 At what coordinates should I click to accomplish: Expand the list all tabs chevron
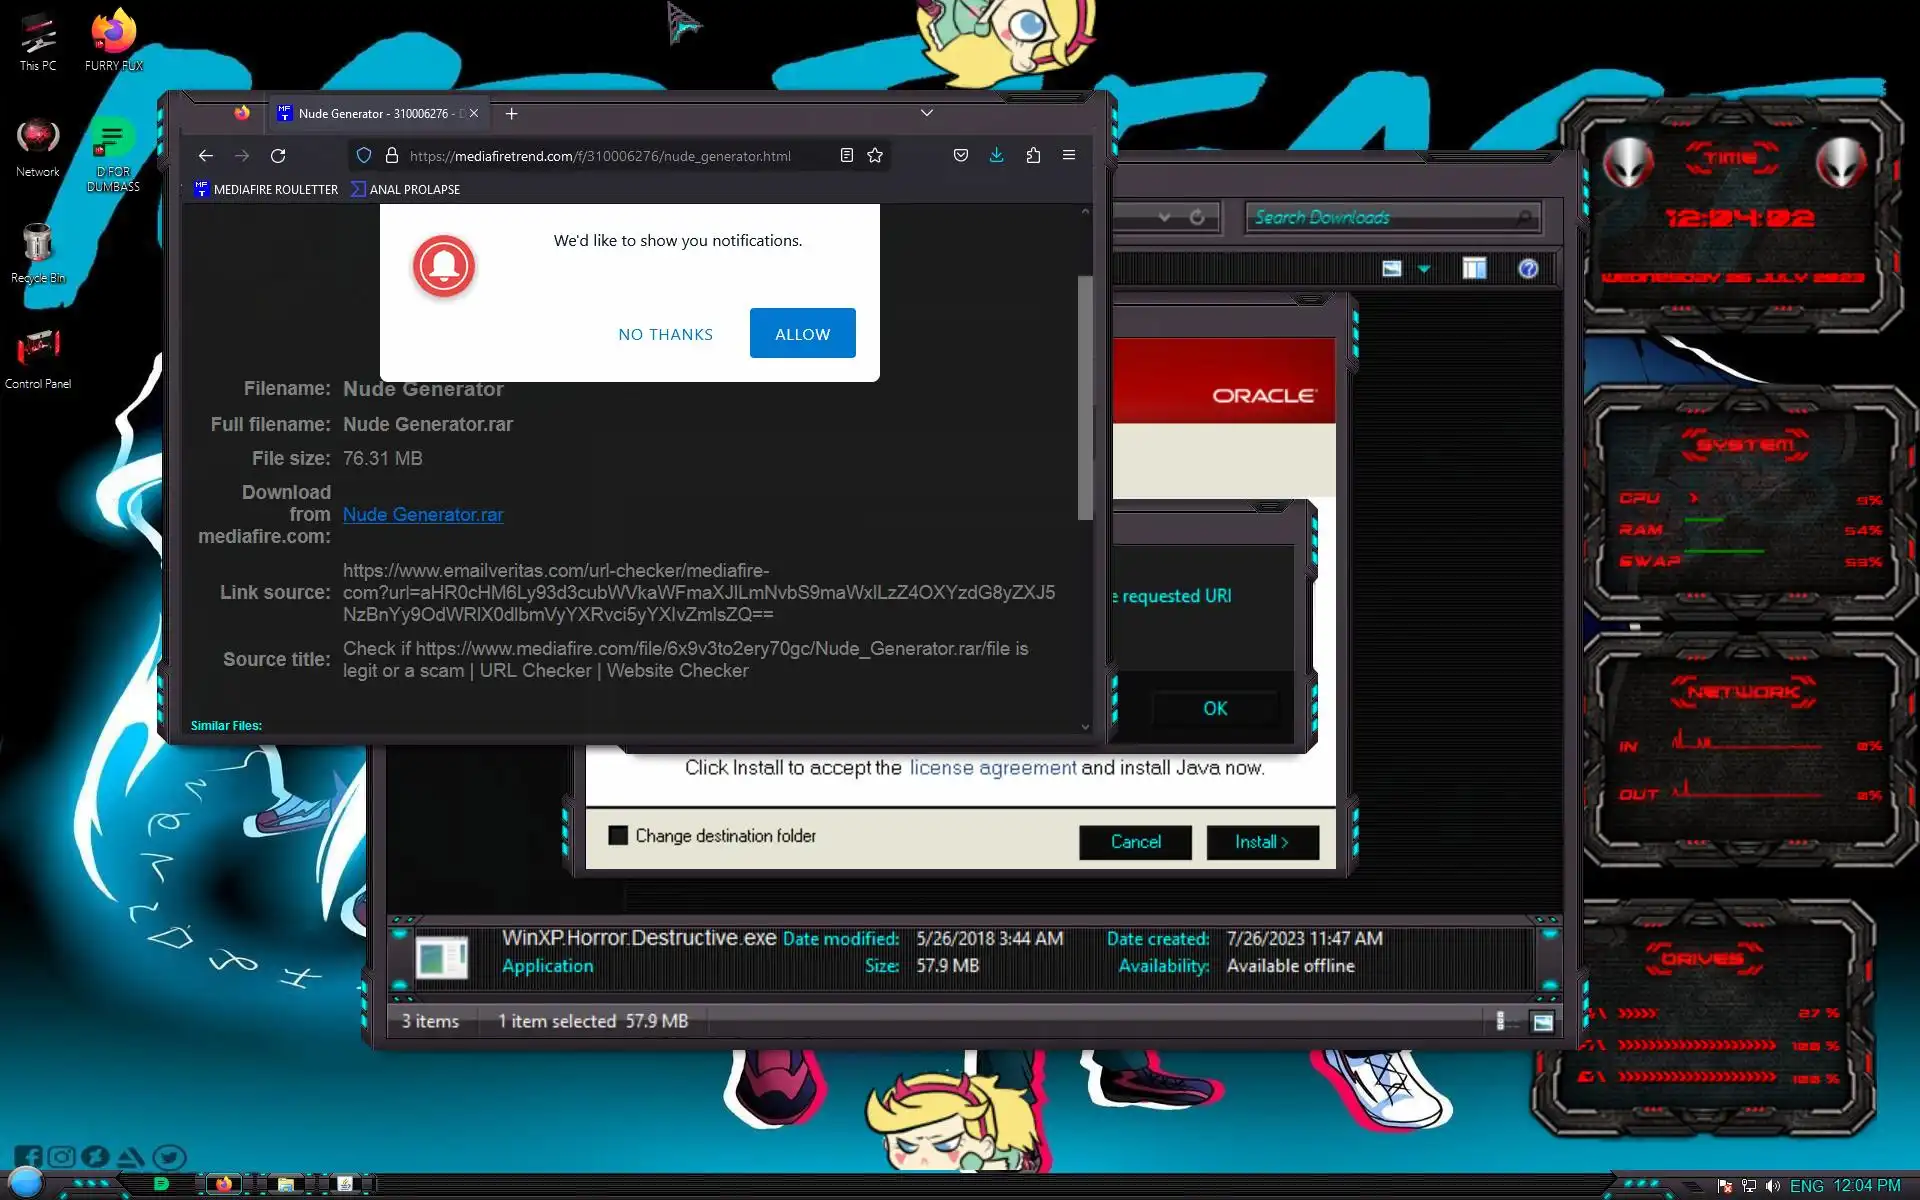pyautogui.click(x=926, y=113)
